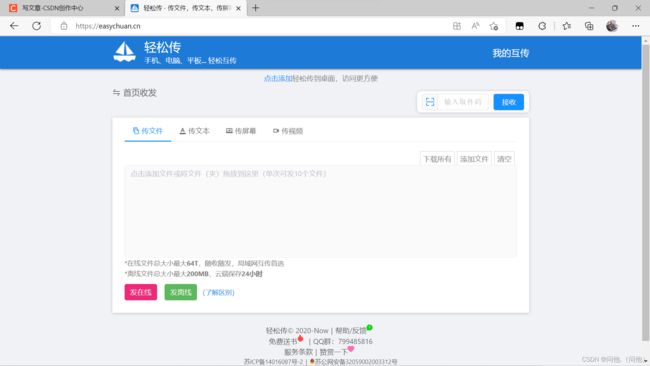
Task: Open the user profile avatar
Action: pos(612,26)
